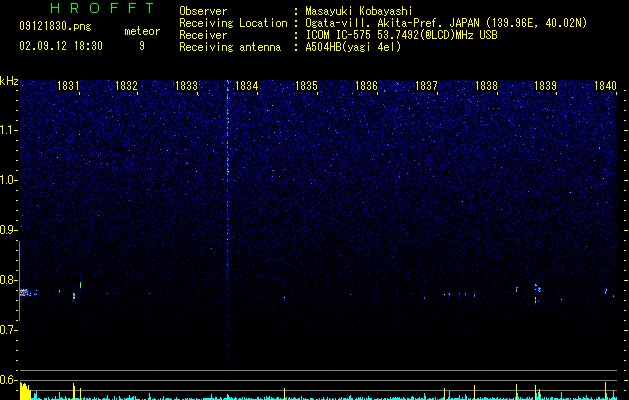Click the 1.0 kHz axis label

pyautogui.click(x=8, y=180)
